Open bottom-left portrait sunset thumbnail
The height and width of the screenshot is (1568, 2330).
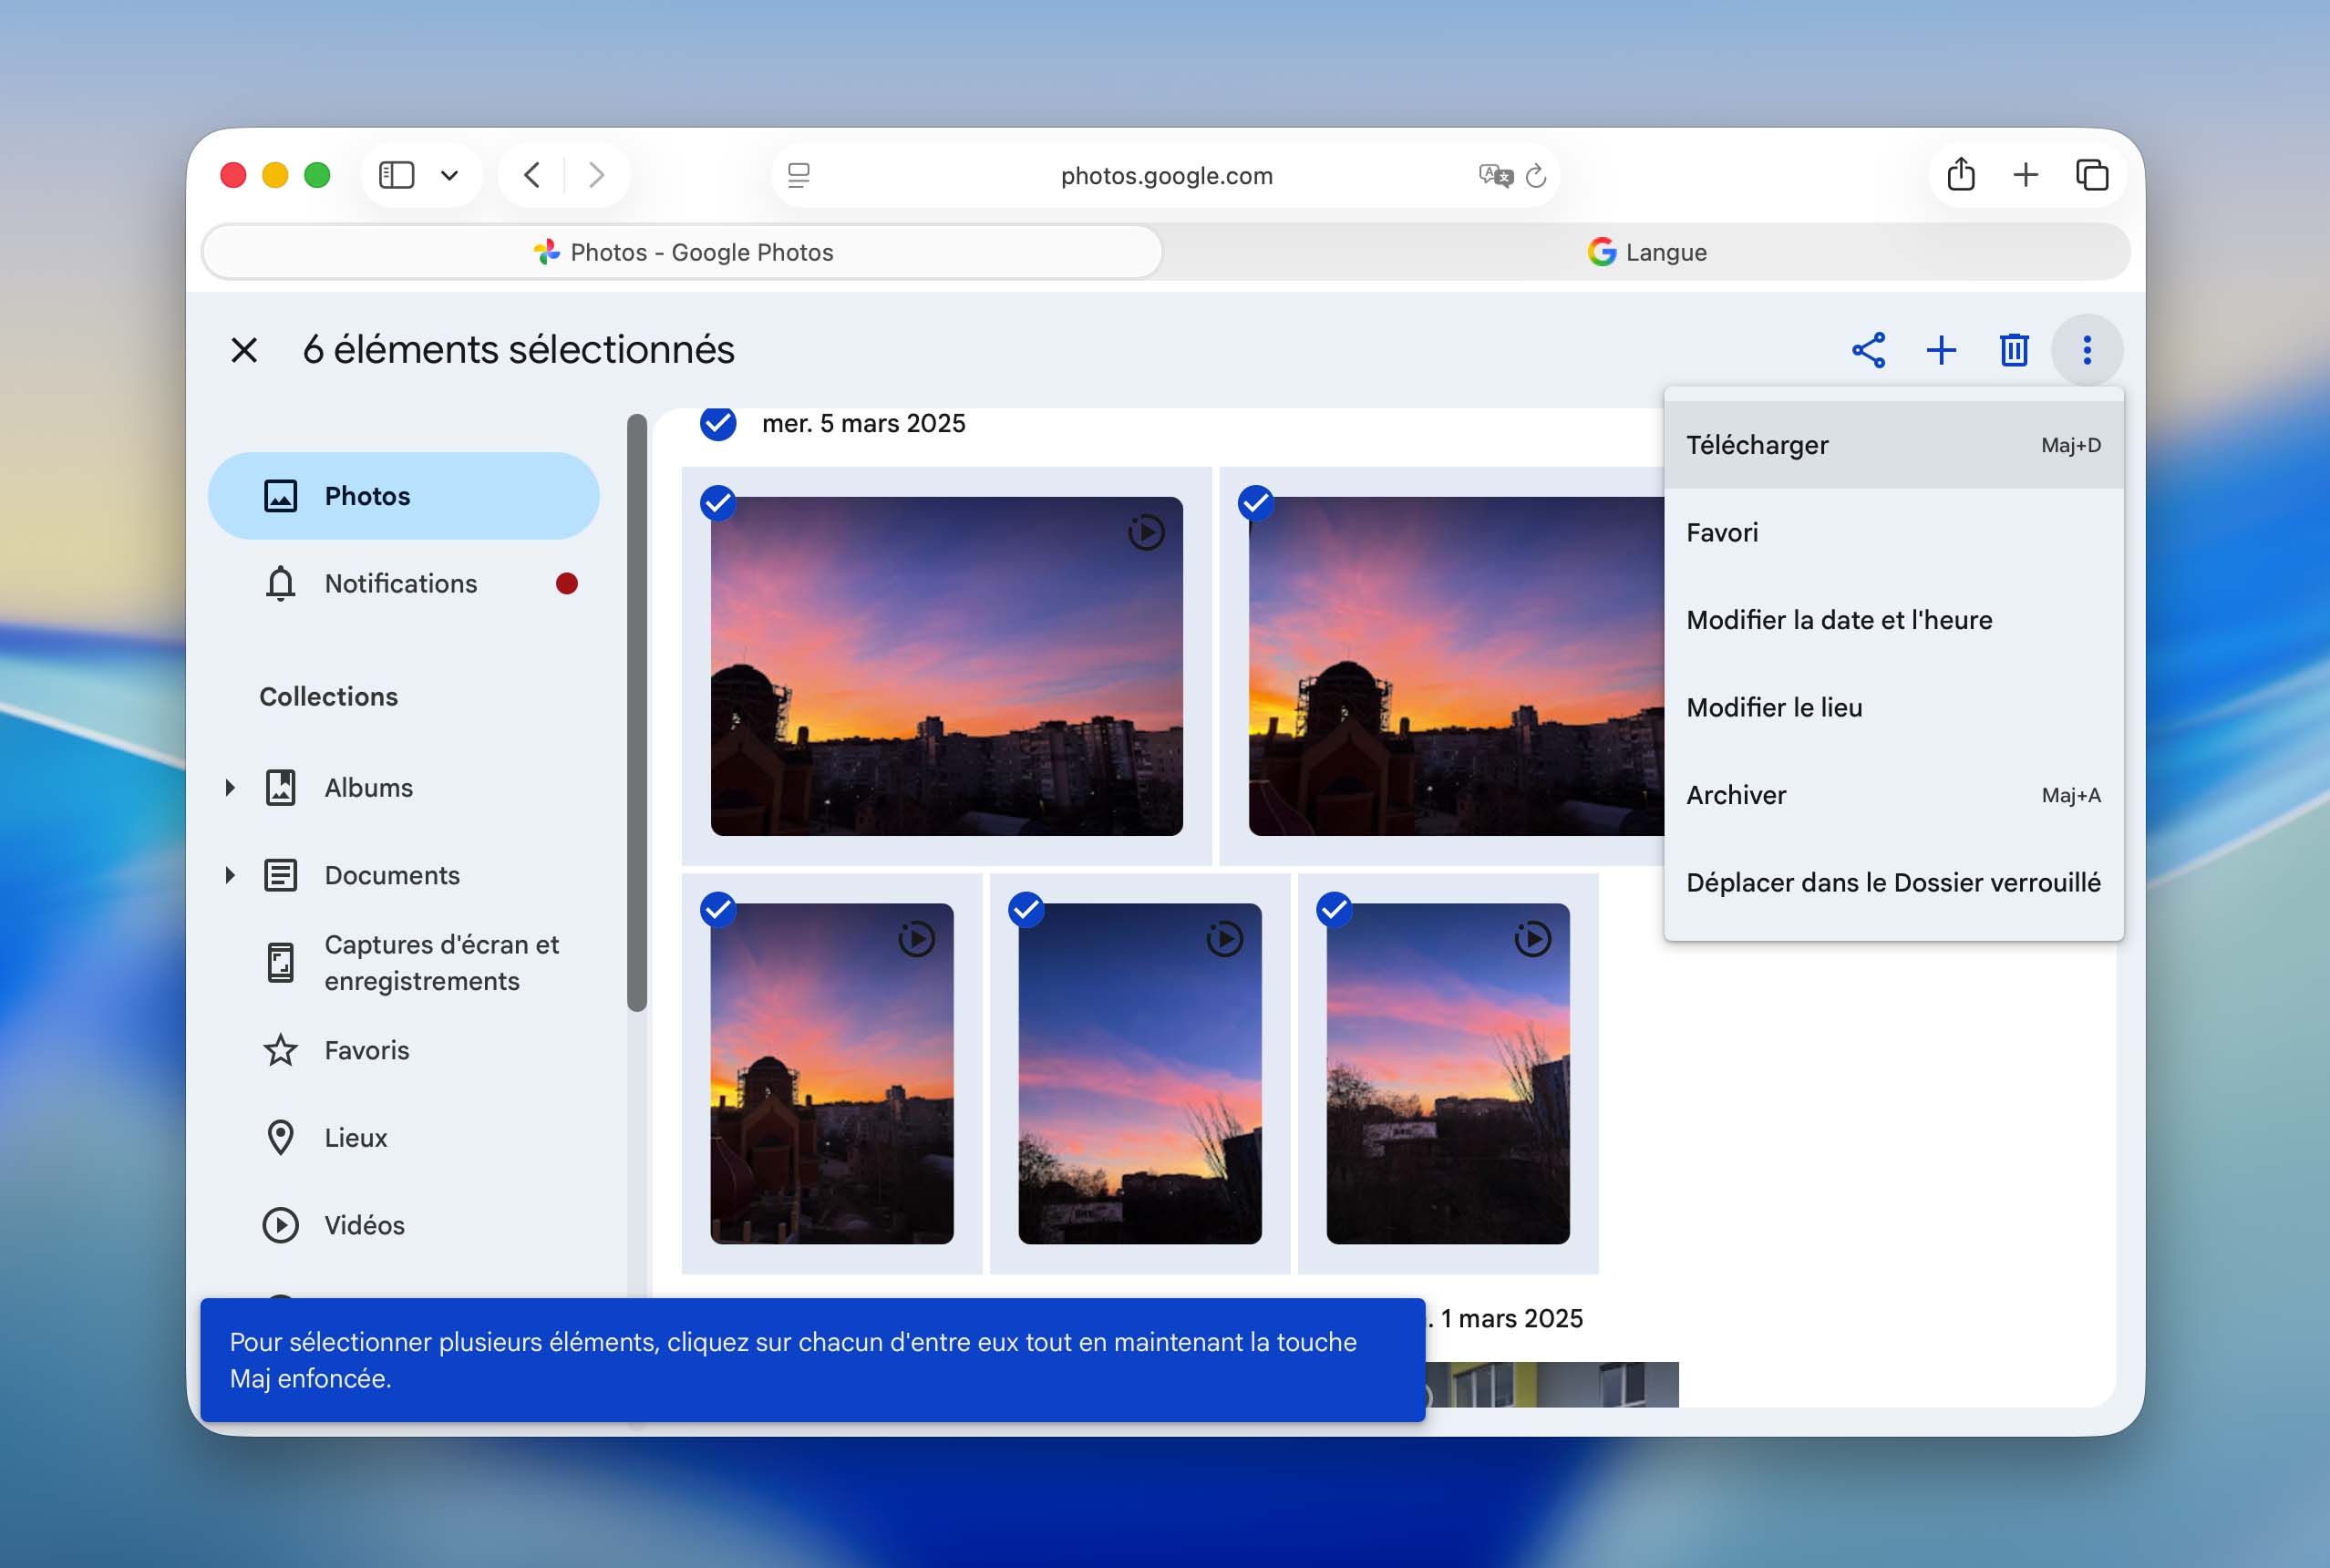(832, 1073)
